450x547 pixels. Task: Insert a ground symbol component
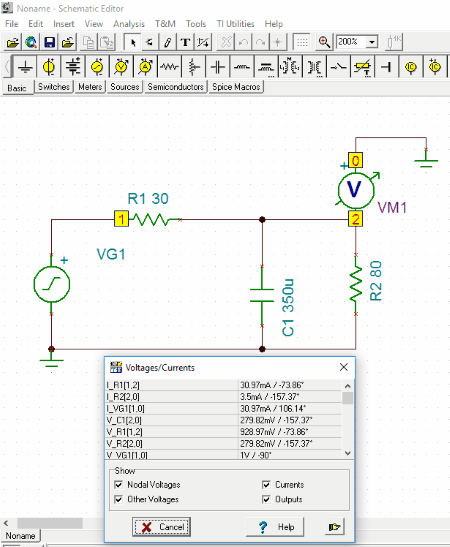point(25,66)
